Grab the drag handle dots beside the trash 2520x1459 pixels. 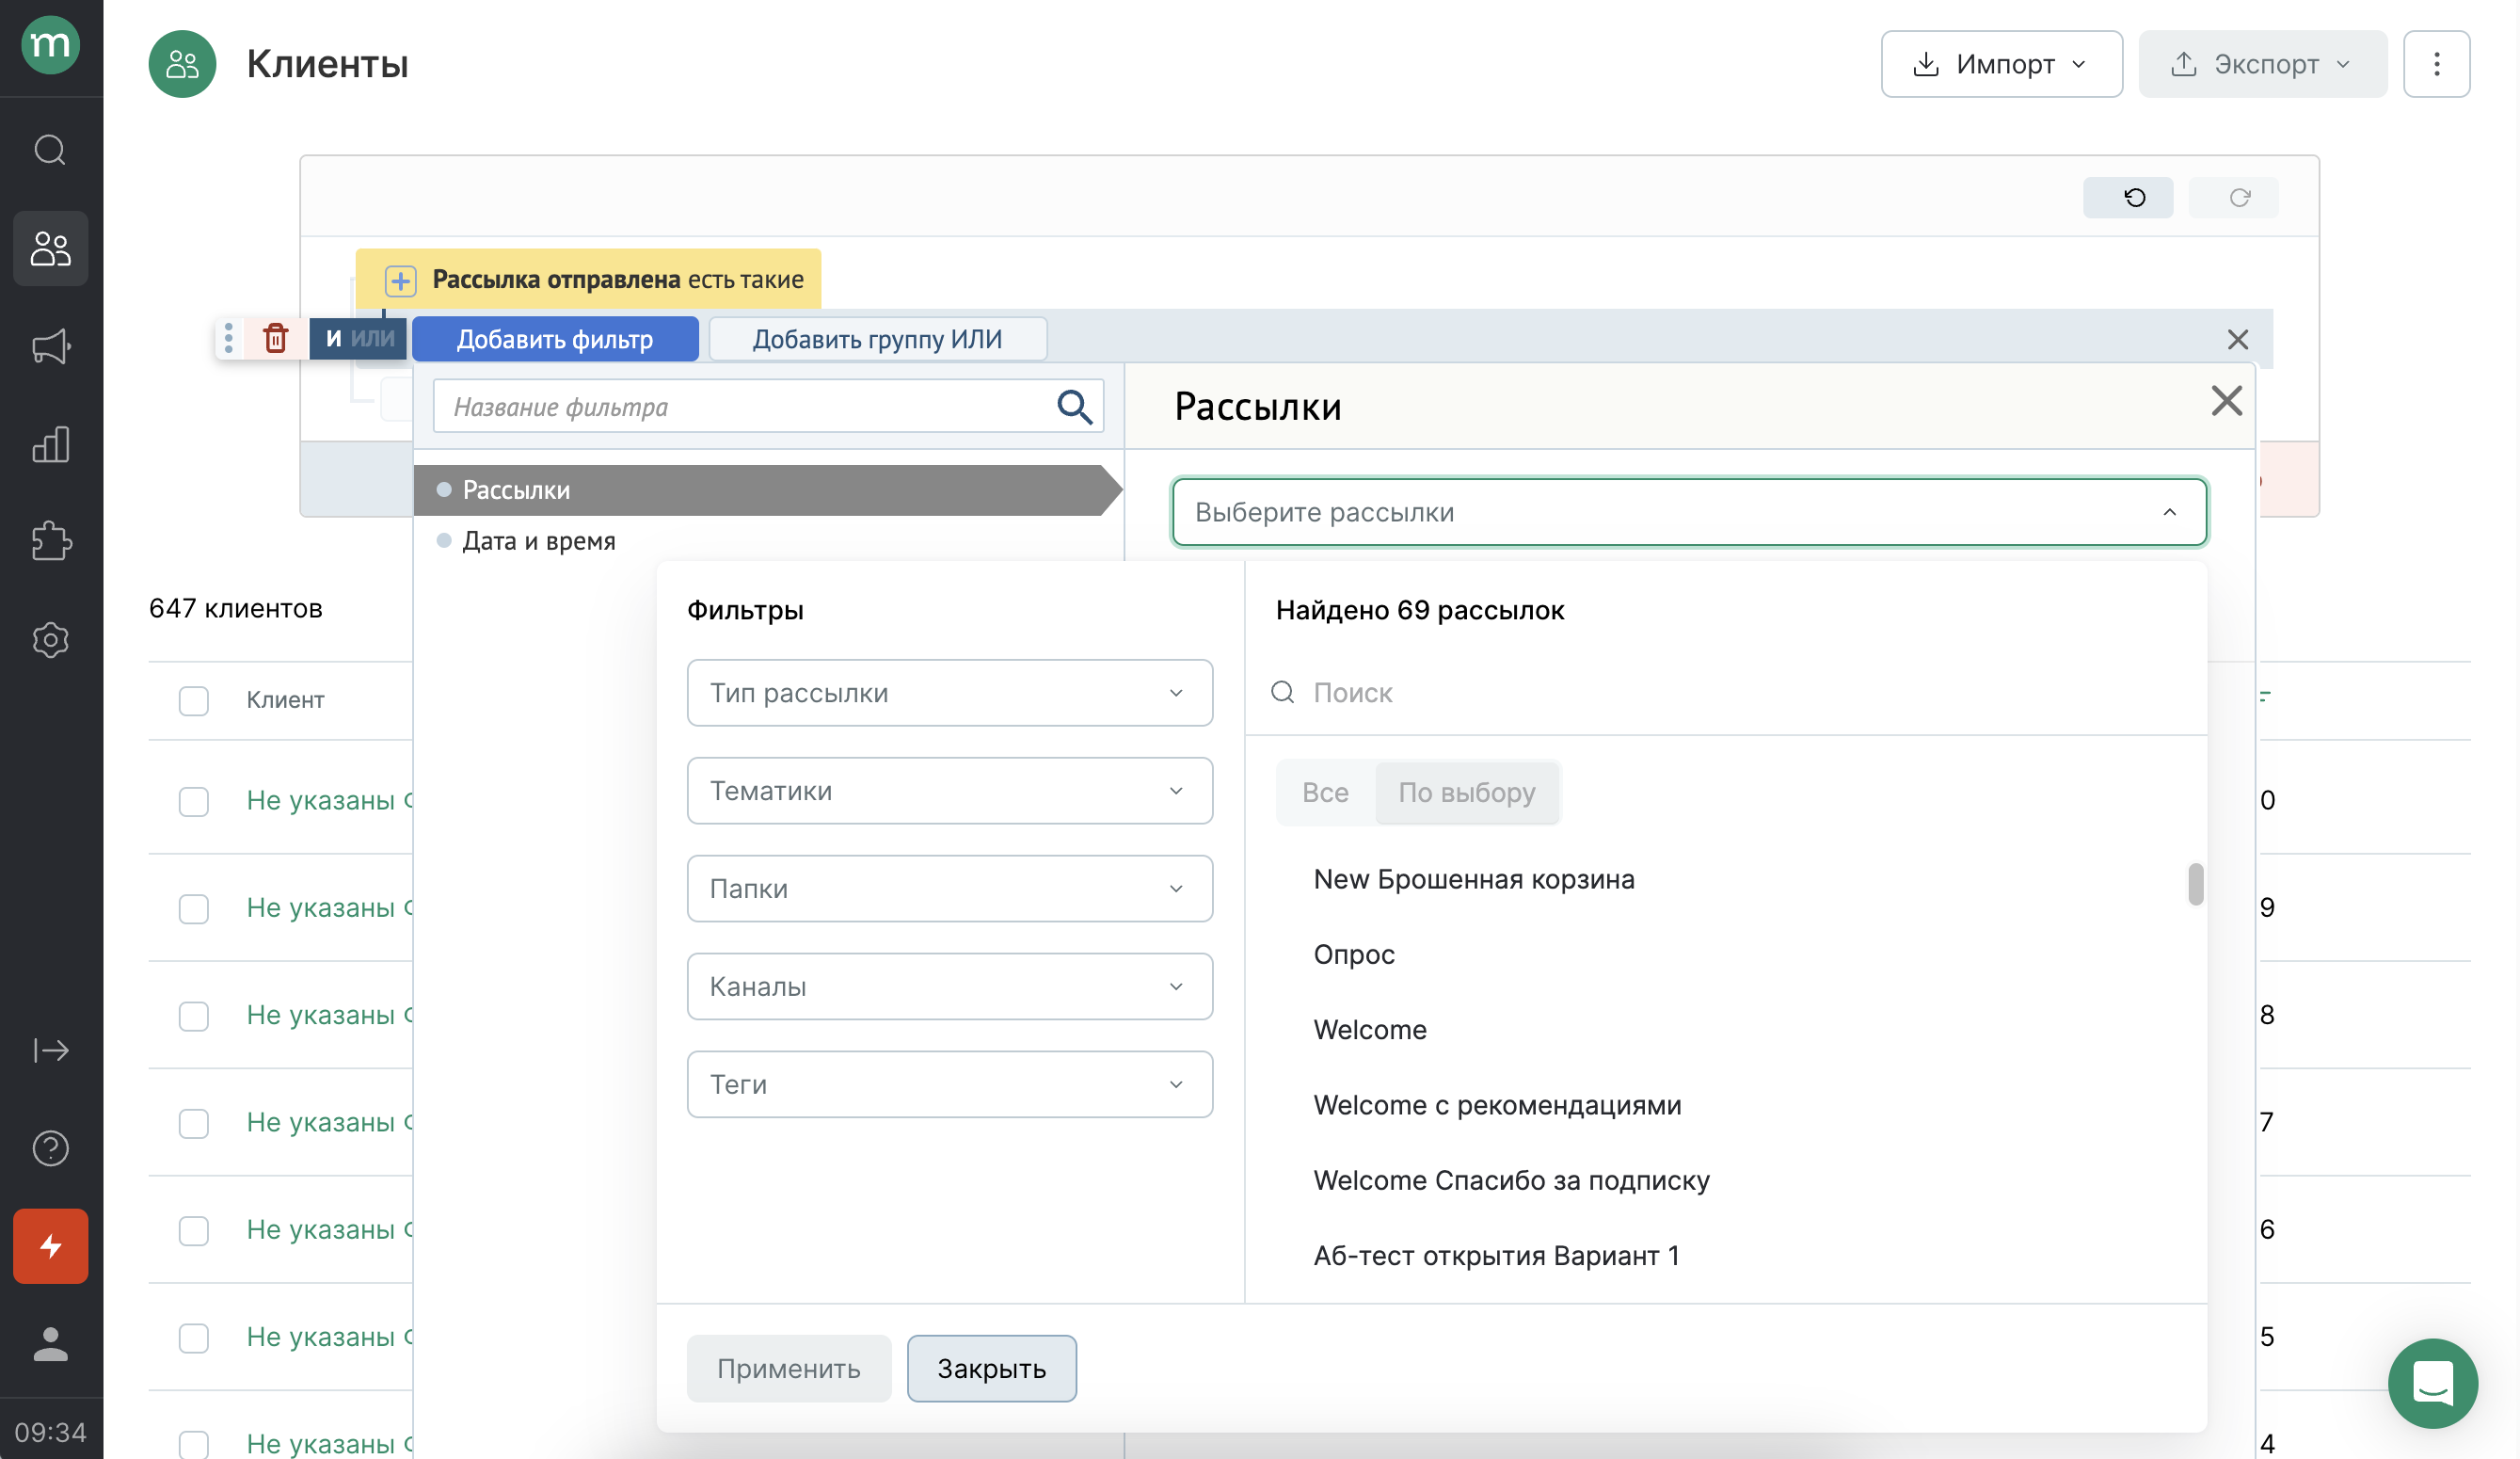click(x=229, y=338)
